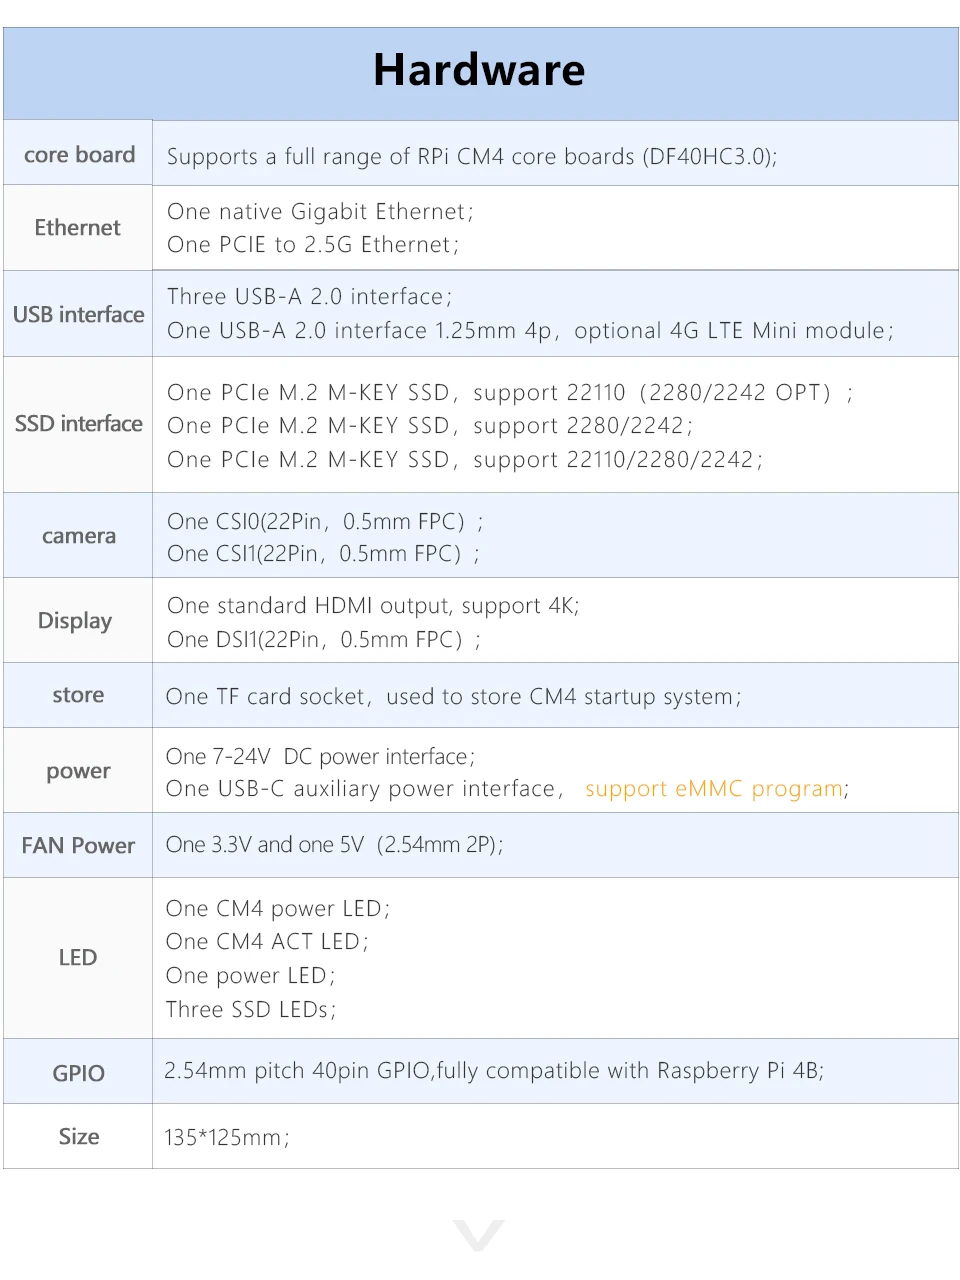Screen dimensions: 960x1280
Task: Select the USB interface row label
Action: point(79,315)
